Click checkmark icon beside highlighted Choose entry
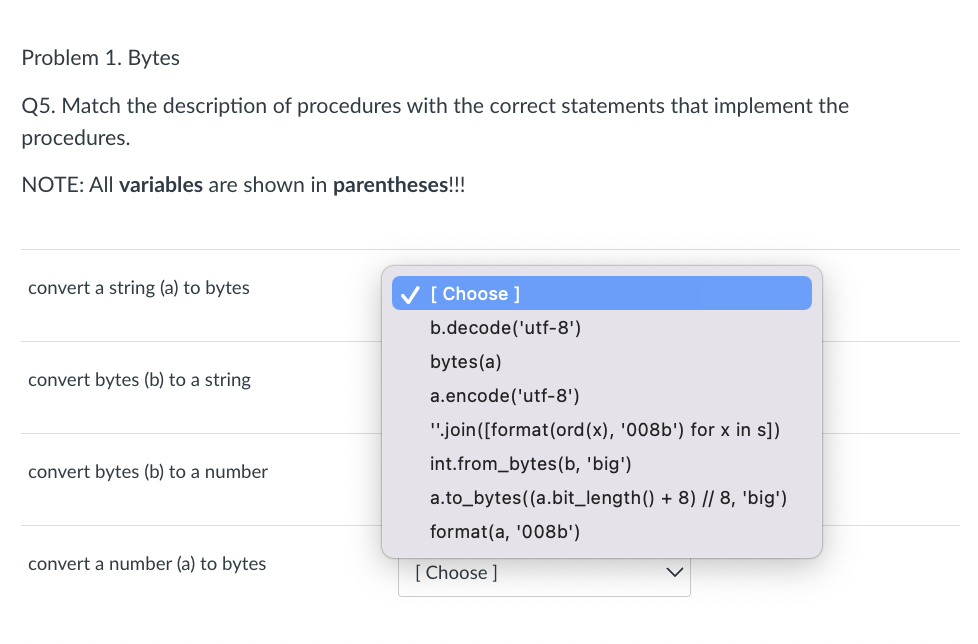The image size is (978, 644). (408, 294)
